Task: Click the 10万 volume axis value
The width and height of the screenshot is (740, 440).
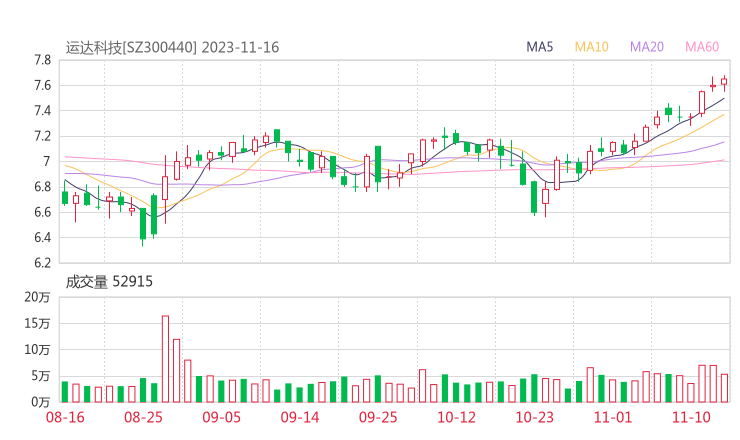Action: (x=37, y=350)
